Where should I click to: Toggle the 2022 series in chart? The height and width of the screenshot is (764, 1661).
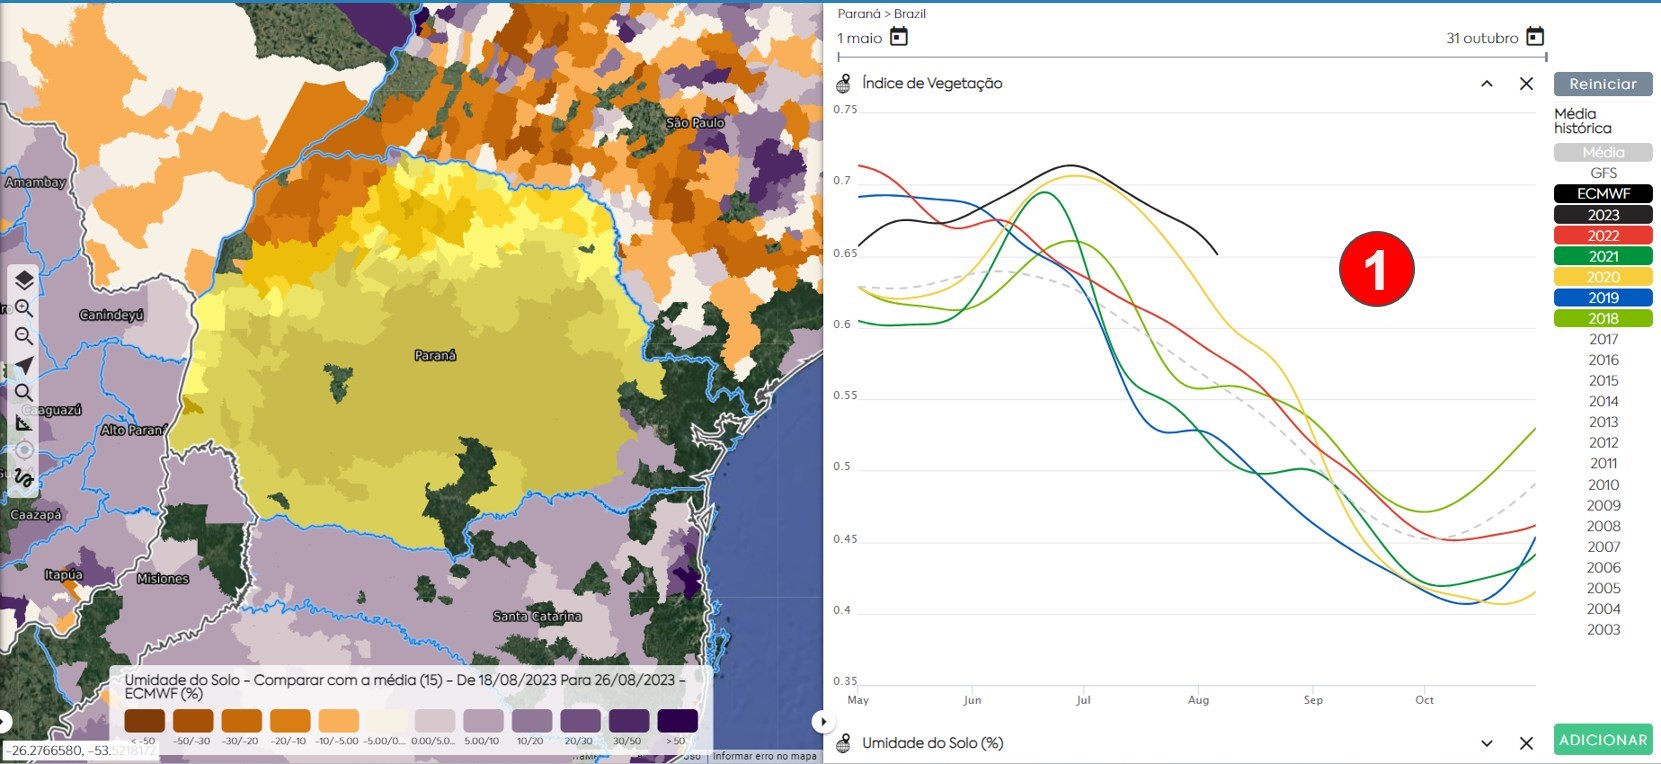1603,236
